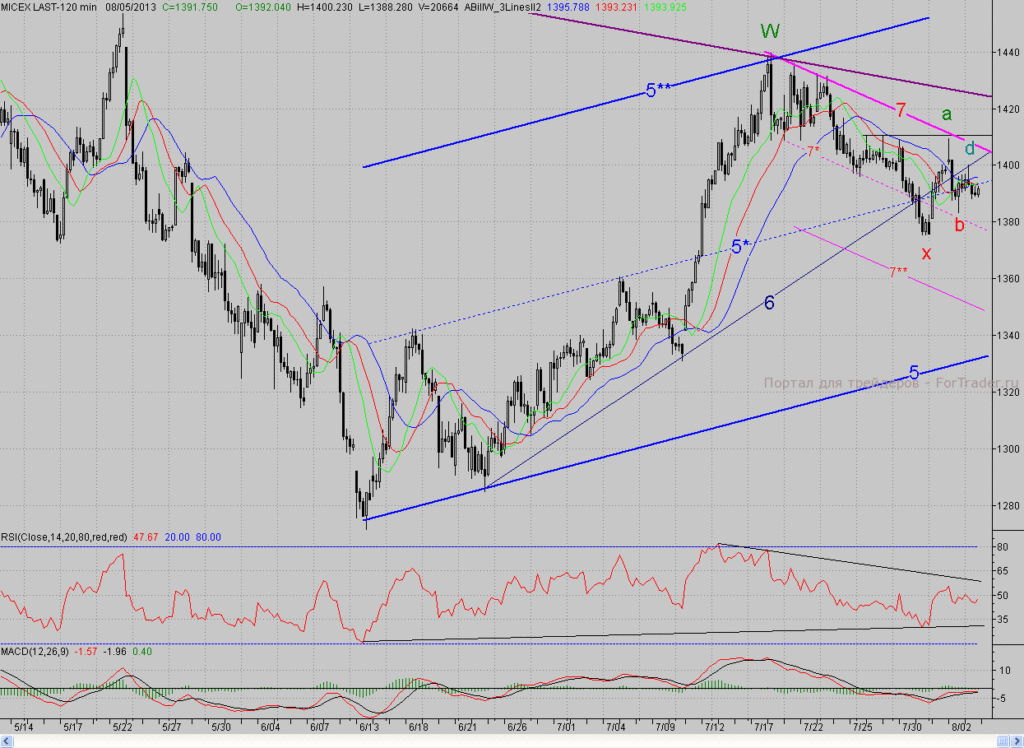
Task: Select the teal d wave label
Action: pos(970,148)
